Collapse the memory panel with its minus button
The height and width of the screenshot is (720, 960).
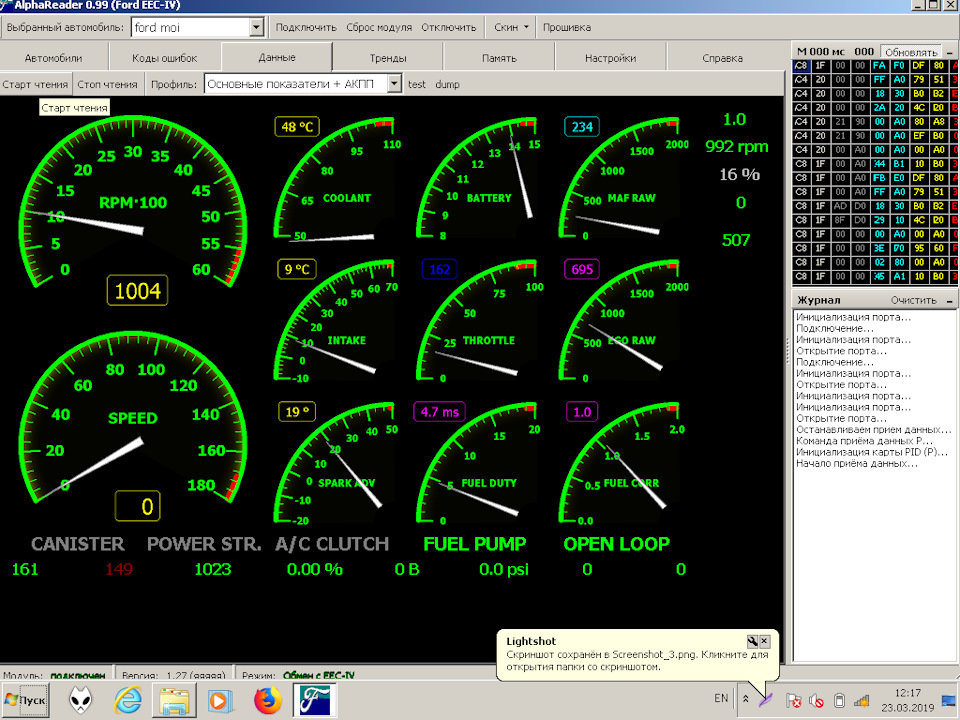(x=950, y=52)
